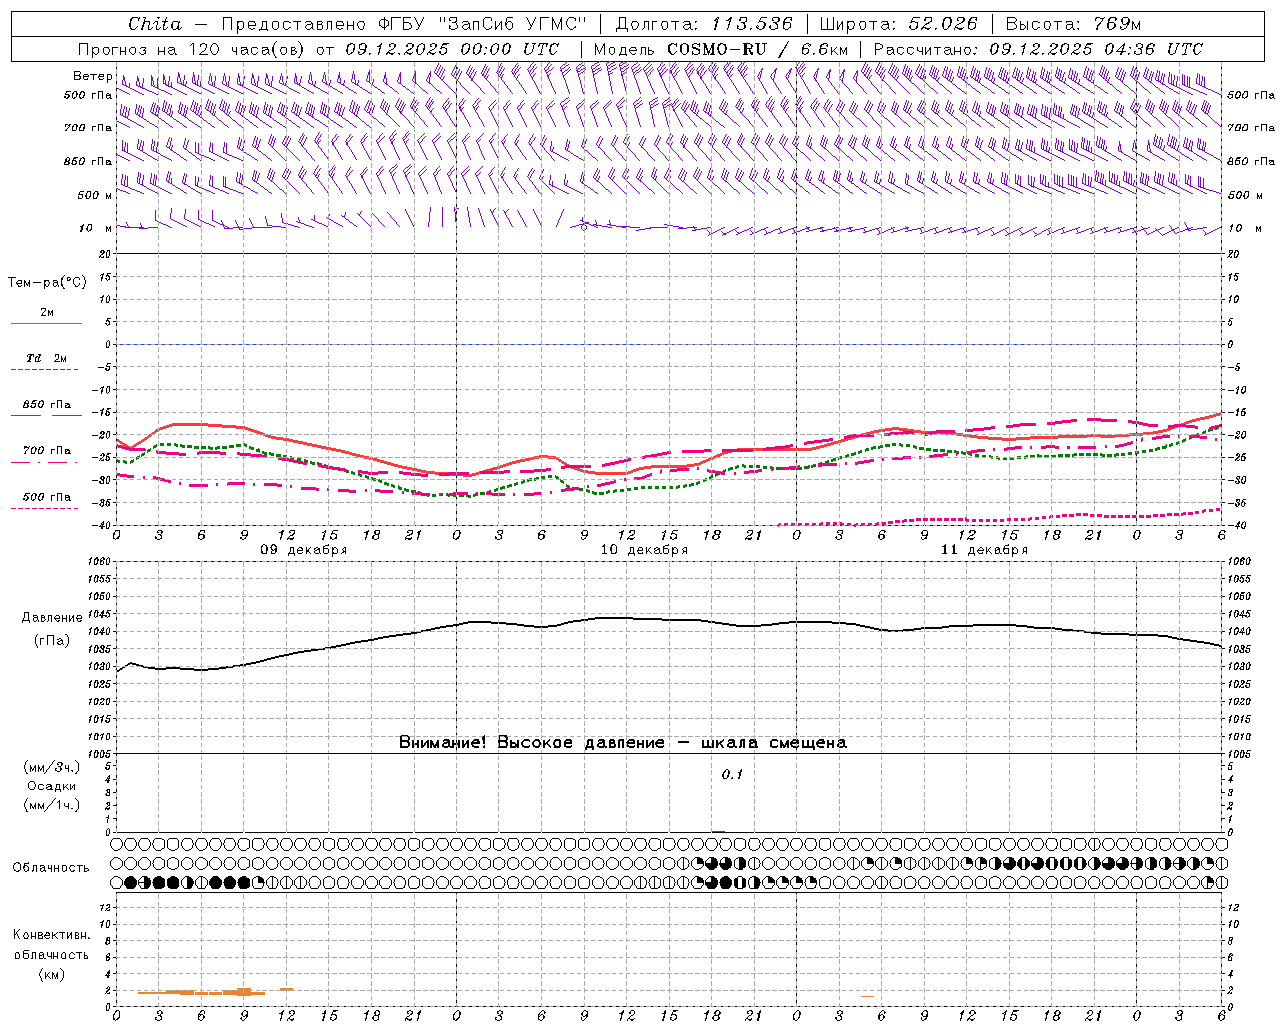Click the Ветер wind section label

pos(93,76)
